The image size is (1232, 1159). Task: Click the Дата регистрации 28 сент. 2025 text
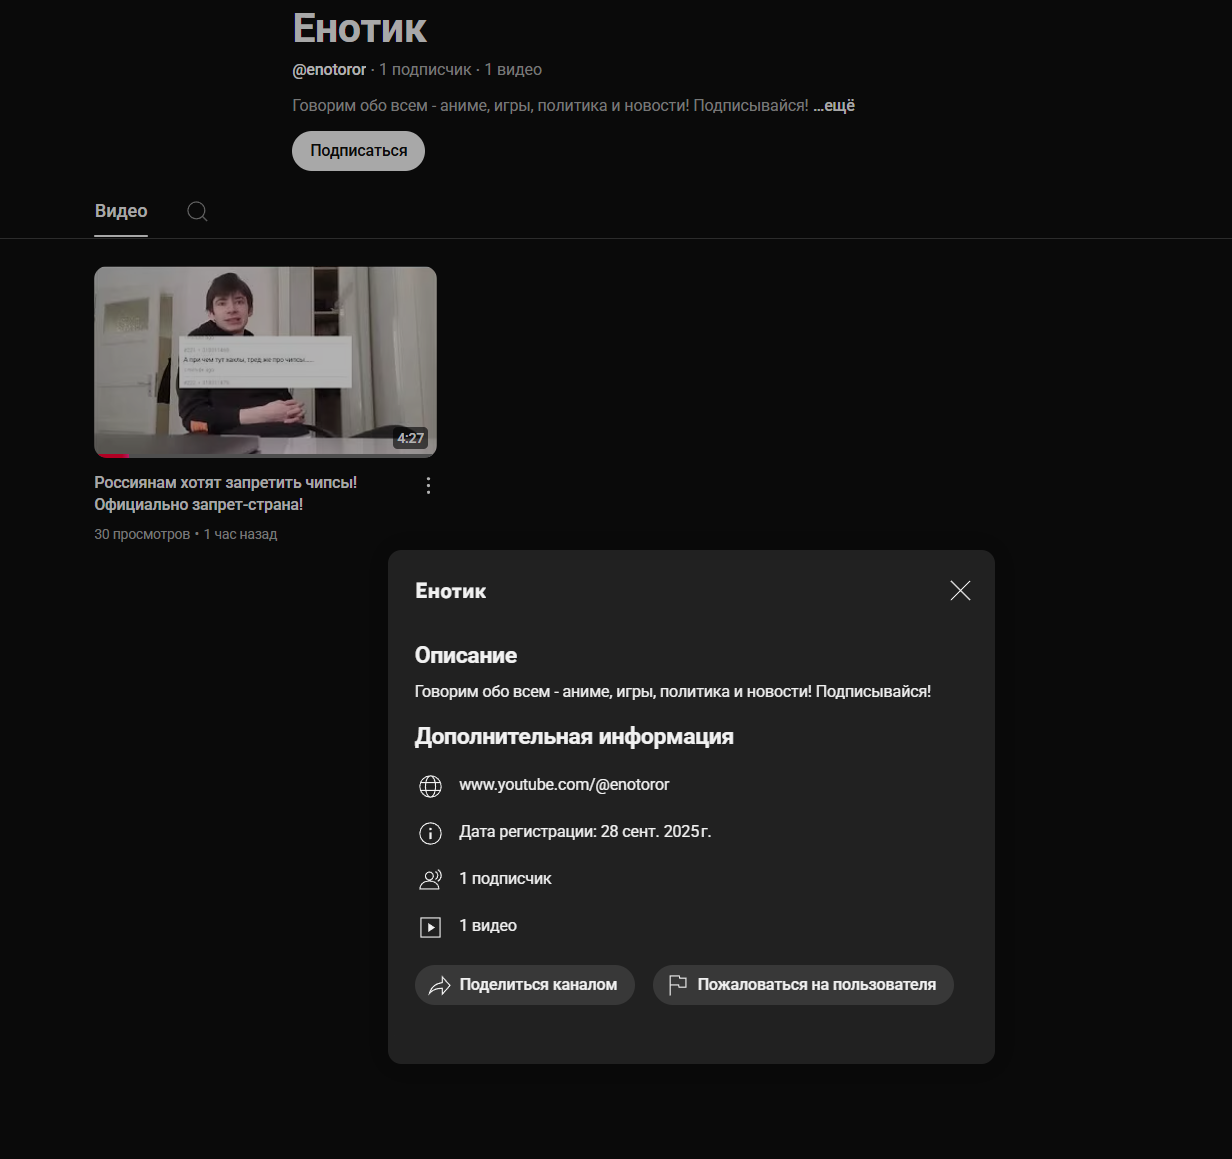tap(585, 832)
